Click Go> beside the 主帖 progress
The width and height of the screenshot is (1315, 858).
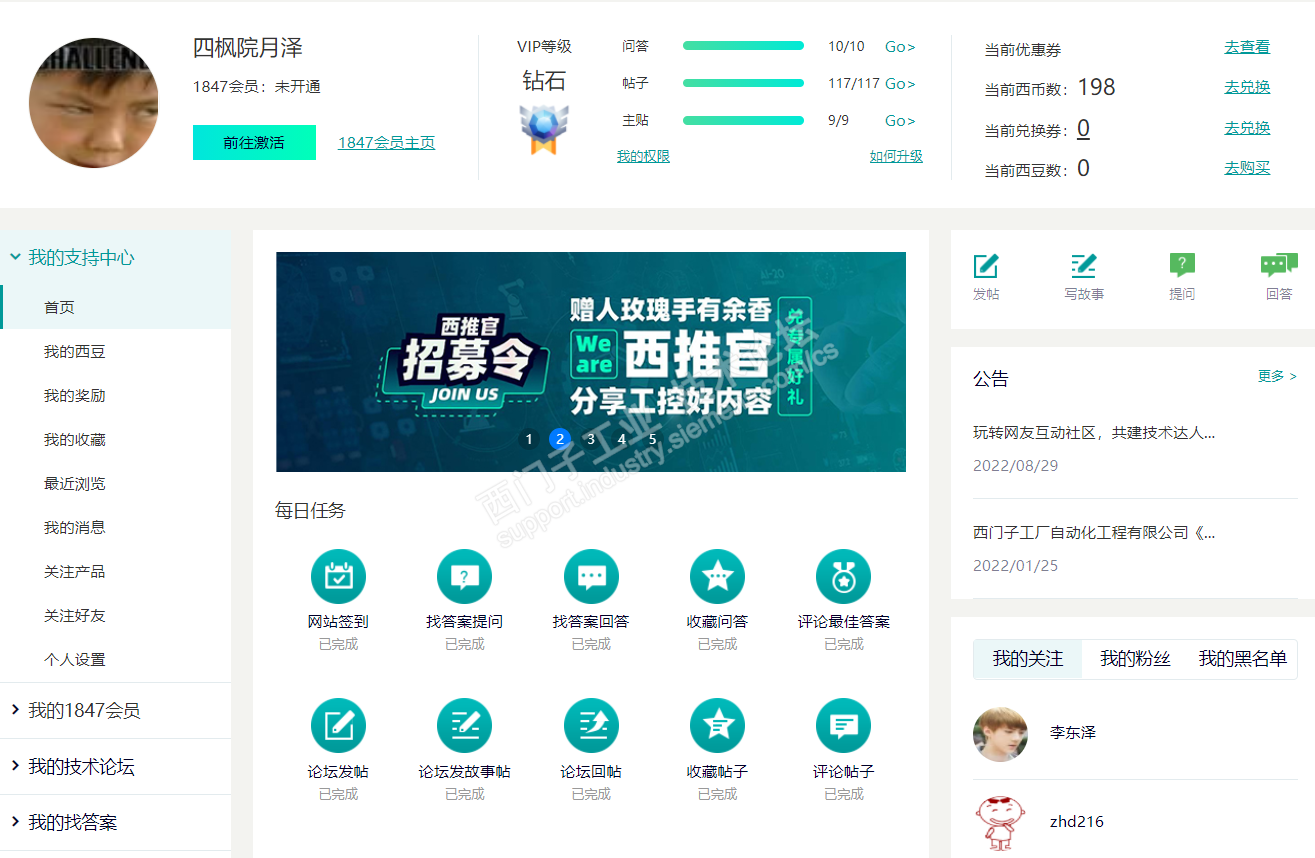[900, 121]
